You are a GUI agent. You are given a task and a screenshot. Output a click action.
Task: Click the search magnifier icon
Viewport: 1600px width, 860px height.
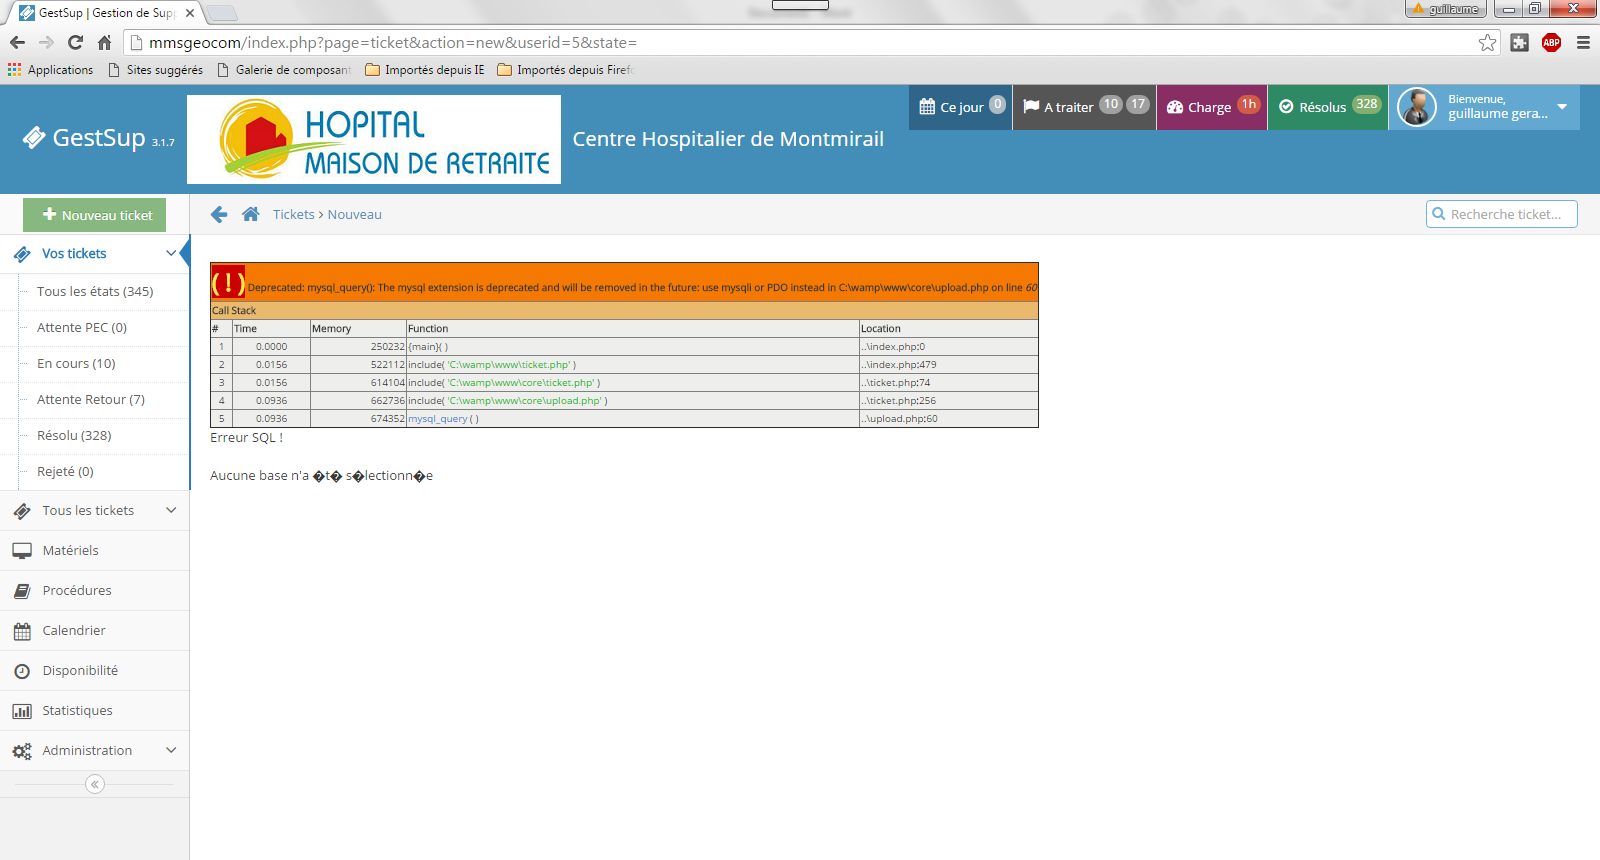click(1439, 214)
